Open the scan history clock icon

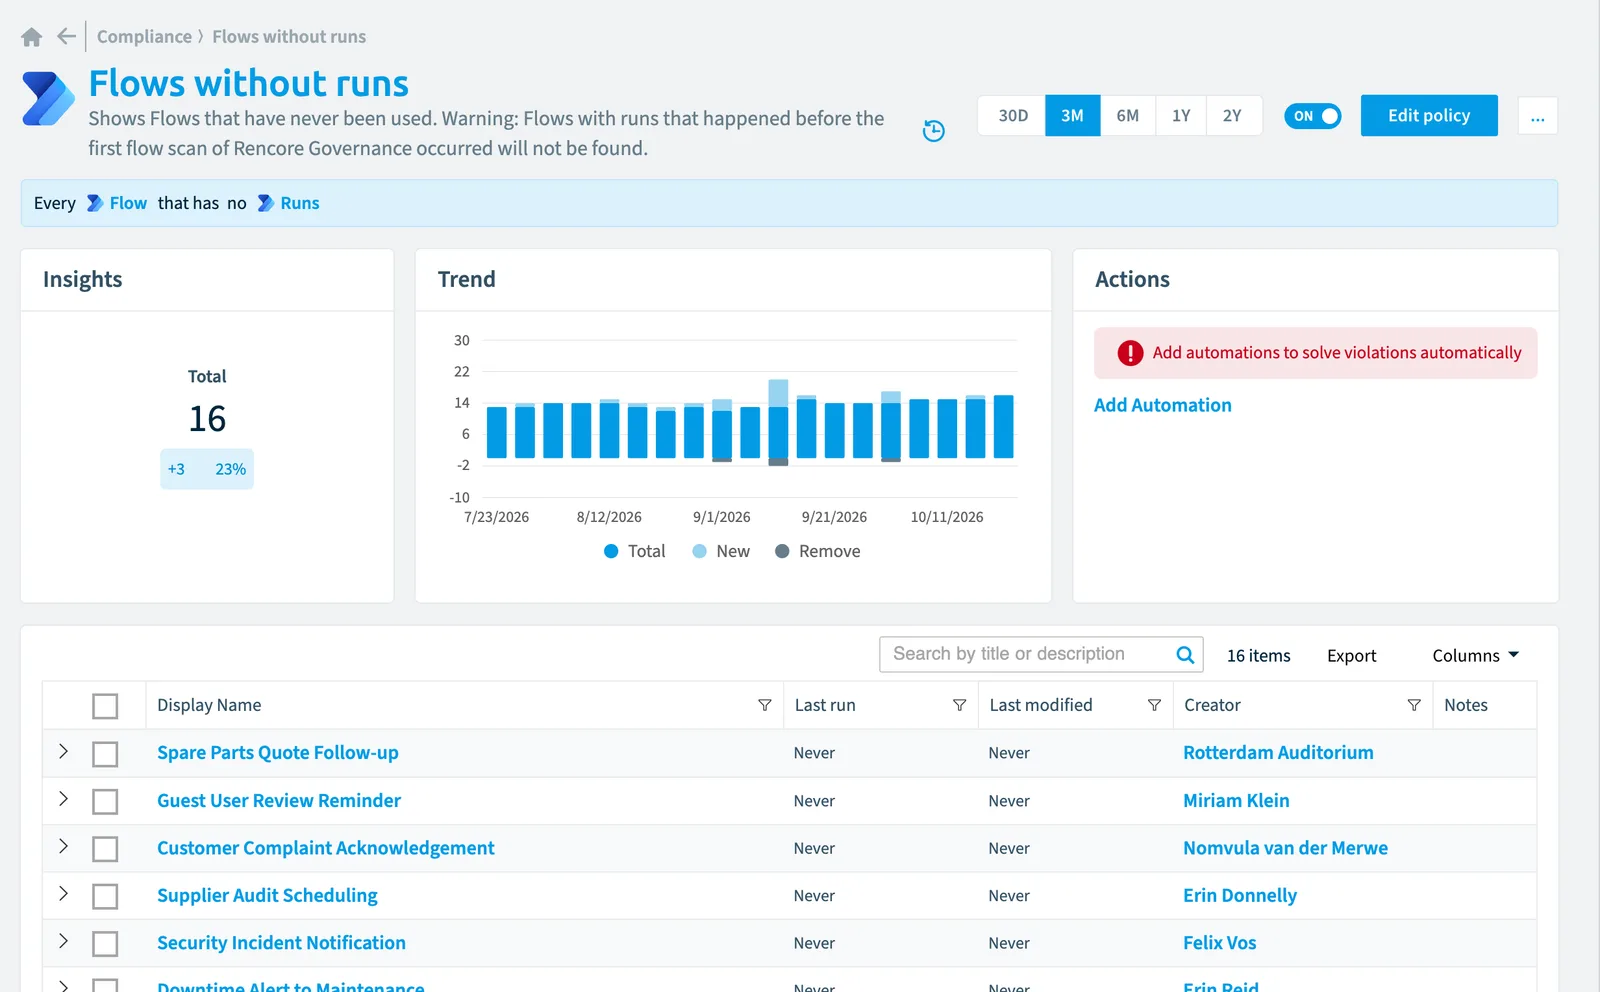click(933, 131)
